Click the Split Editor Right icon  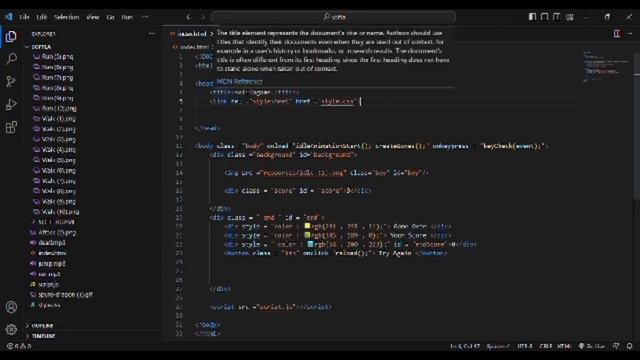617,34
